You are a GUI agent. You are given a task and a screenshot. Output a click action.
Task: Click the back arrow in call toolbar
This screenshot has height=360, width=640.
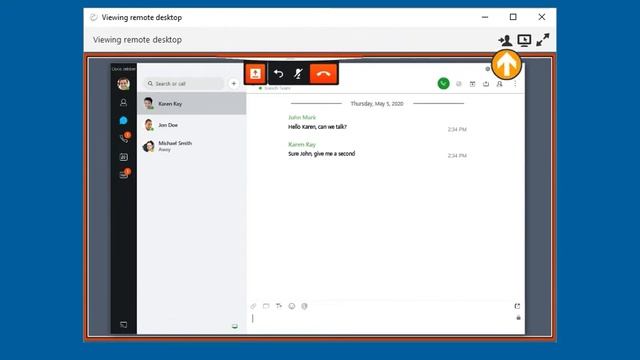pyautogui.click(x=278, y=73)
